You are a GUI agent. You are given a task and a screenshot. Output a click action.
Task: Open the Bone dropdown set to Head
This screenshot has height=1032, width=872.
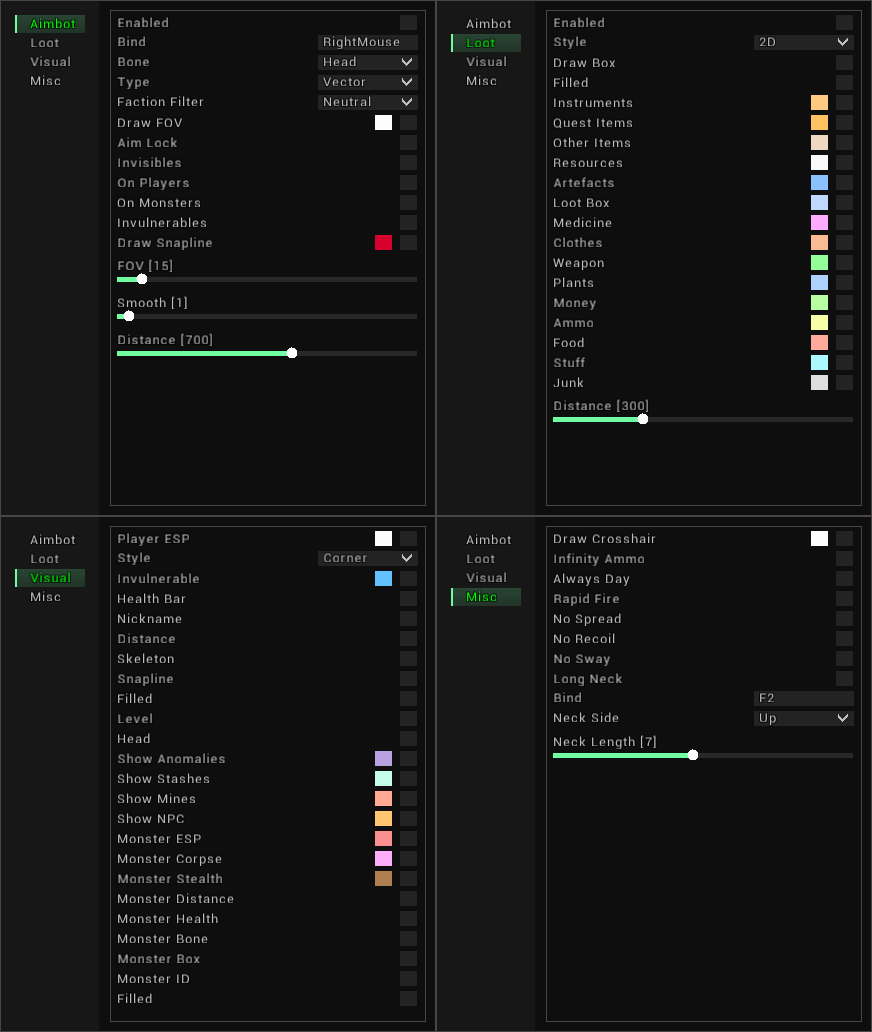click(367, 62)
